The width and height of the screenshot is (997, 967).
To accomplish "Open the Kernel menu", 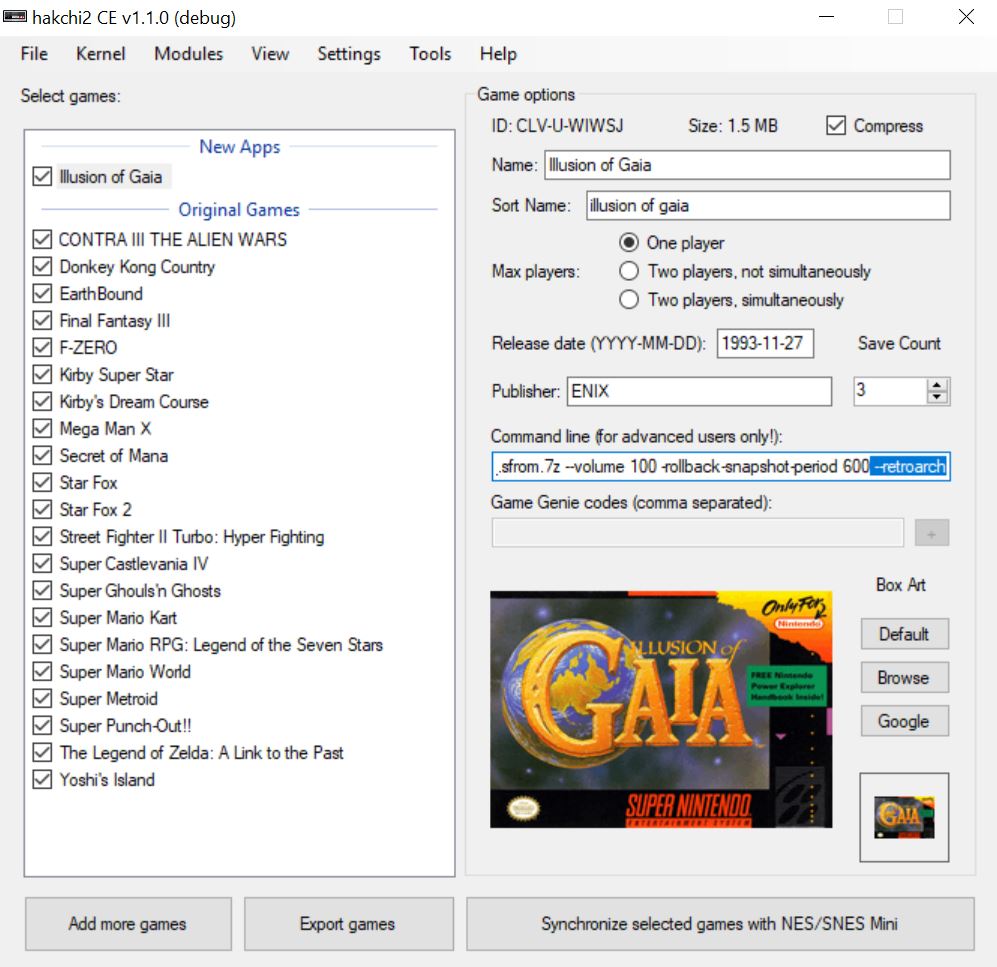I will coord(100,54).
